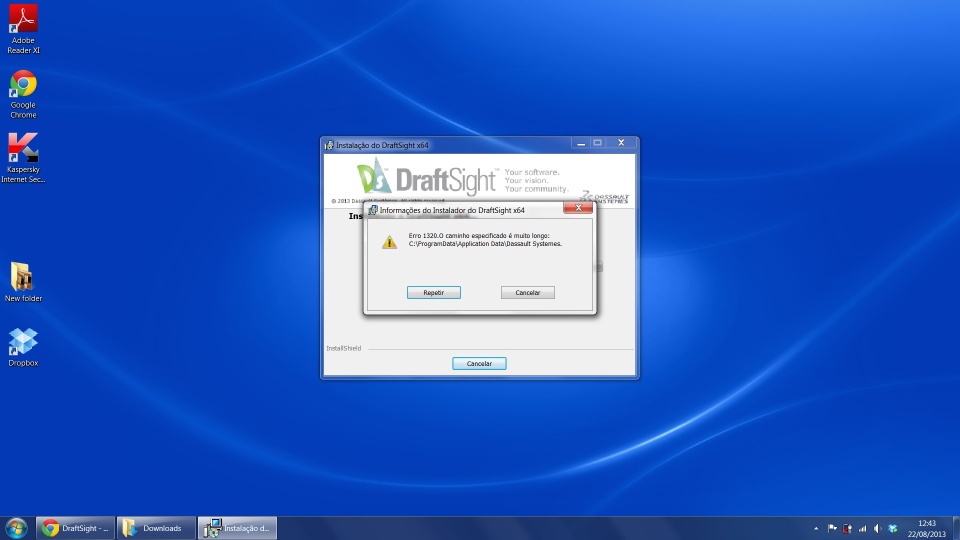
Task: Close the Instalação do DraftSight x64 window
Action: 621,143
